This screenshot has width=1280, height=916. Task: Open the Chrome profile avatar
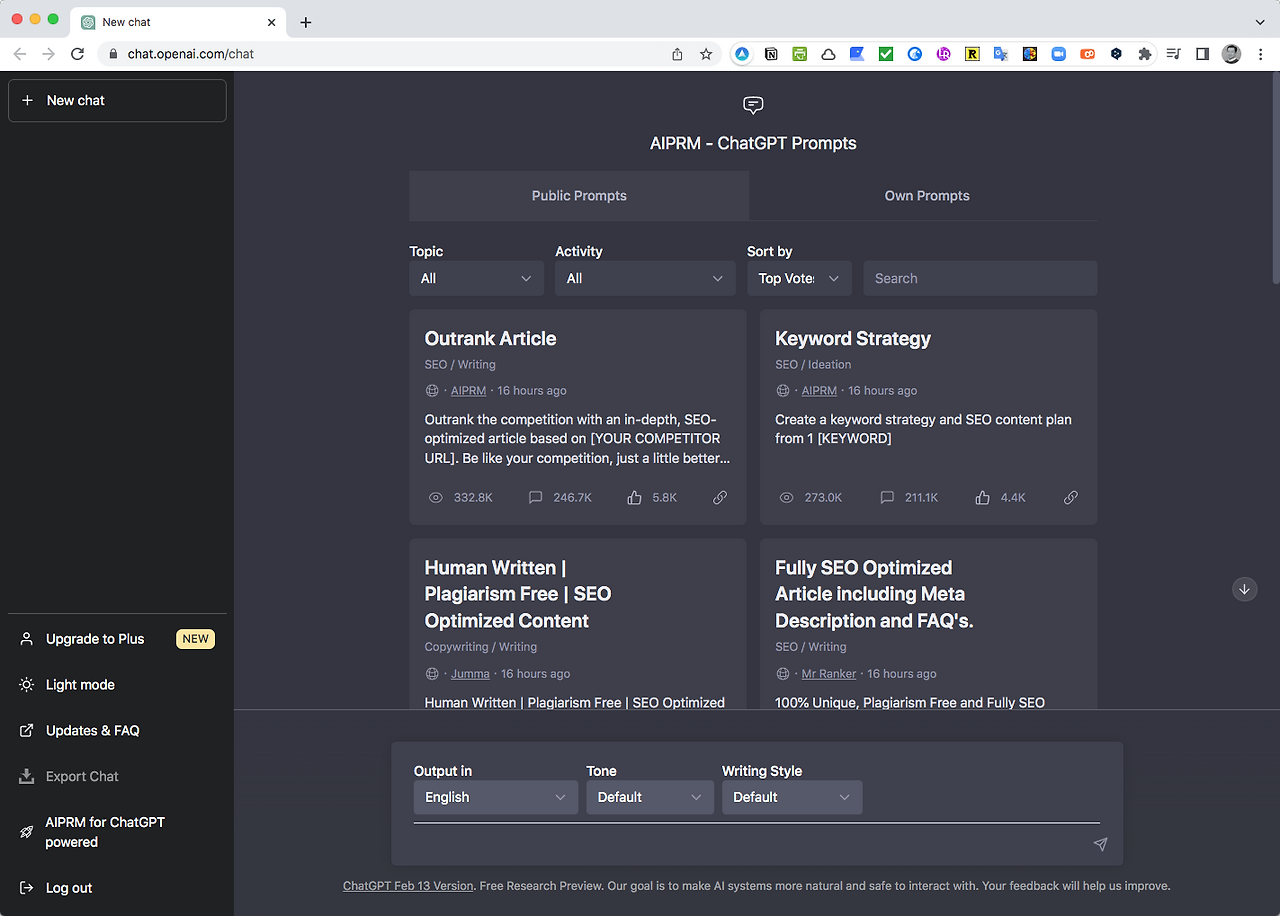1231,54
